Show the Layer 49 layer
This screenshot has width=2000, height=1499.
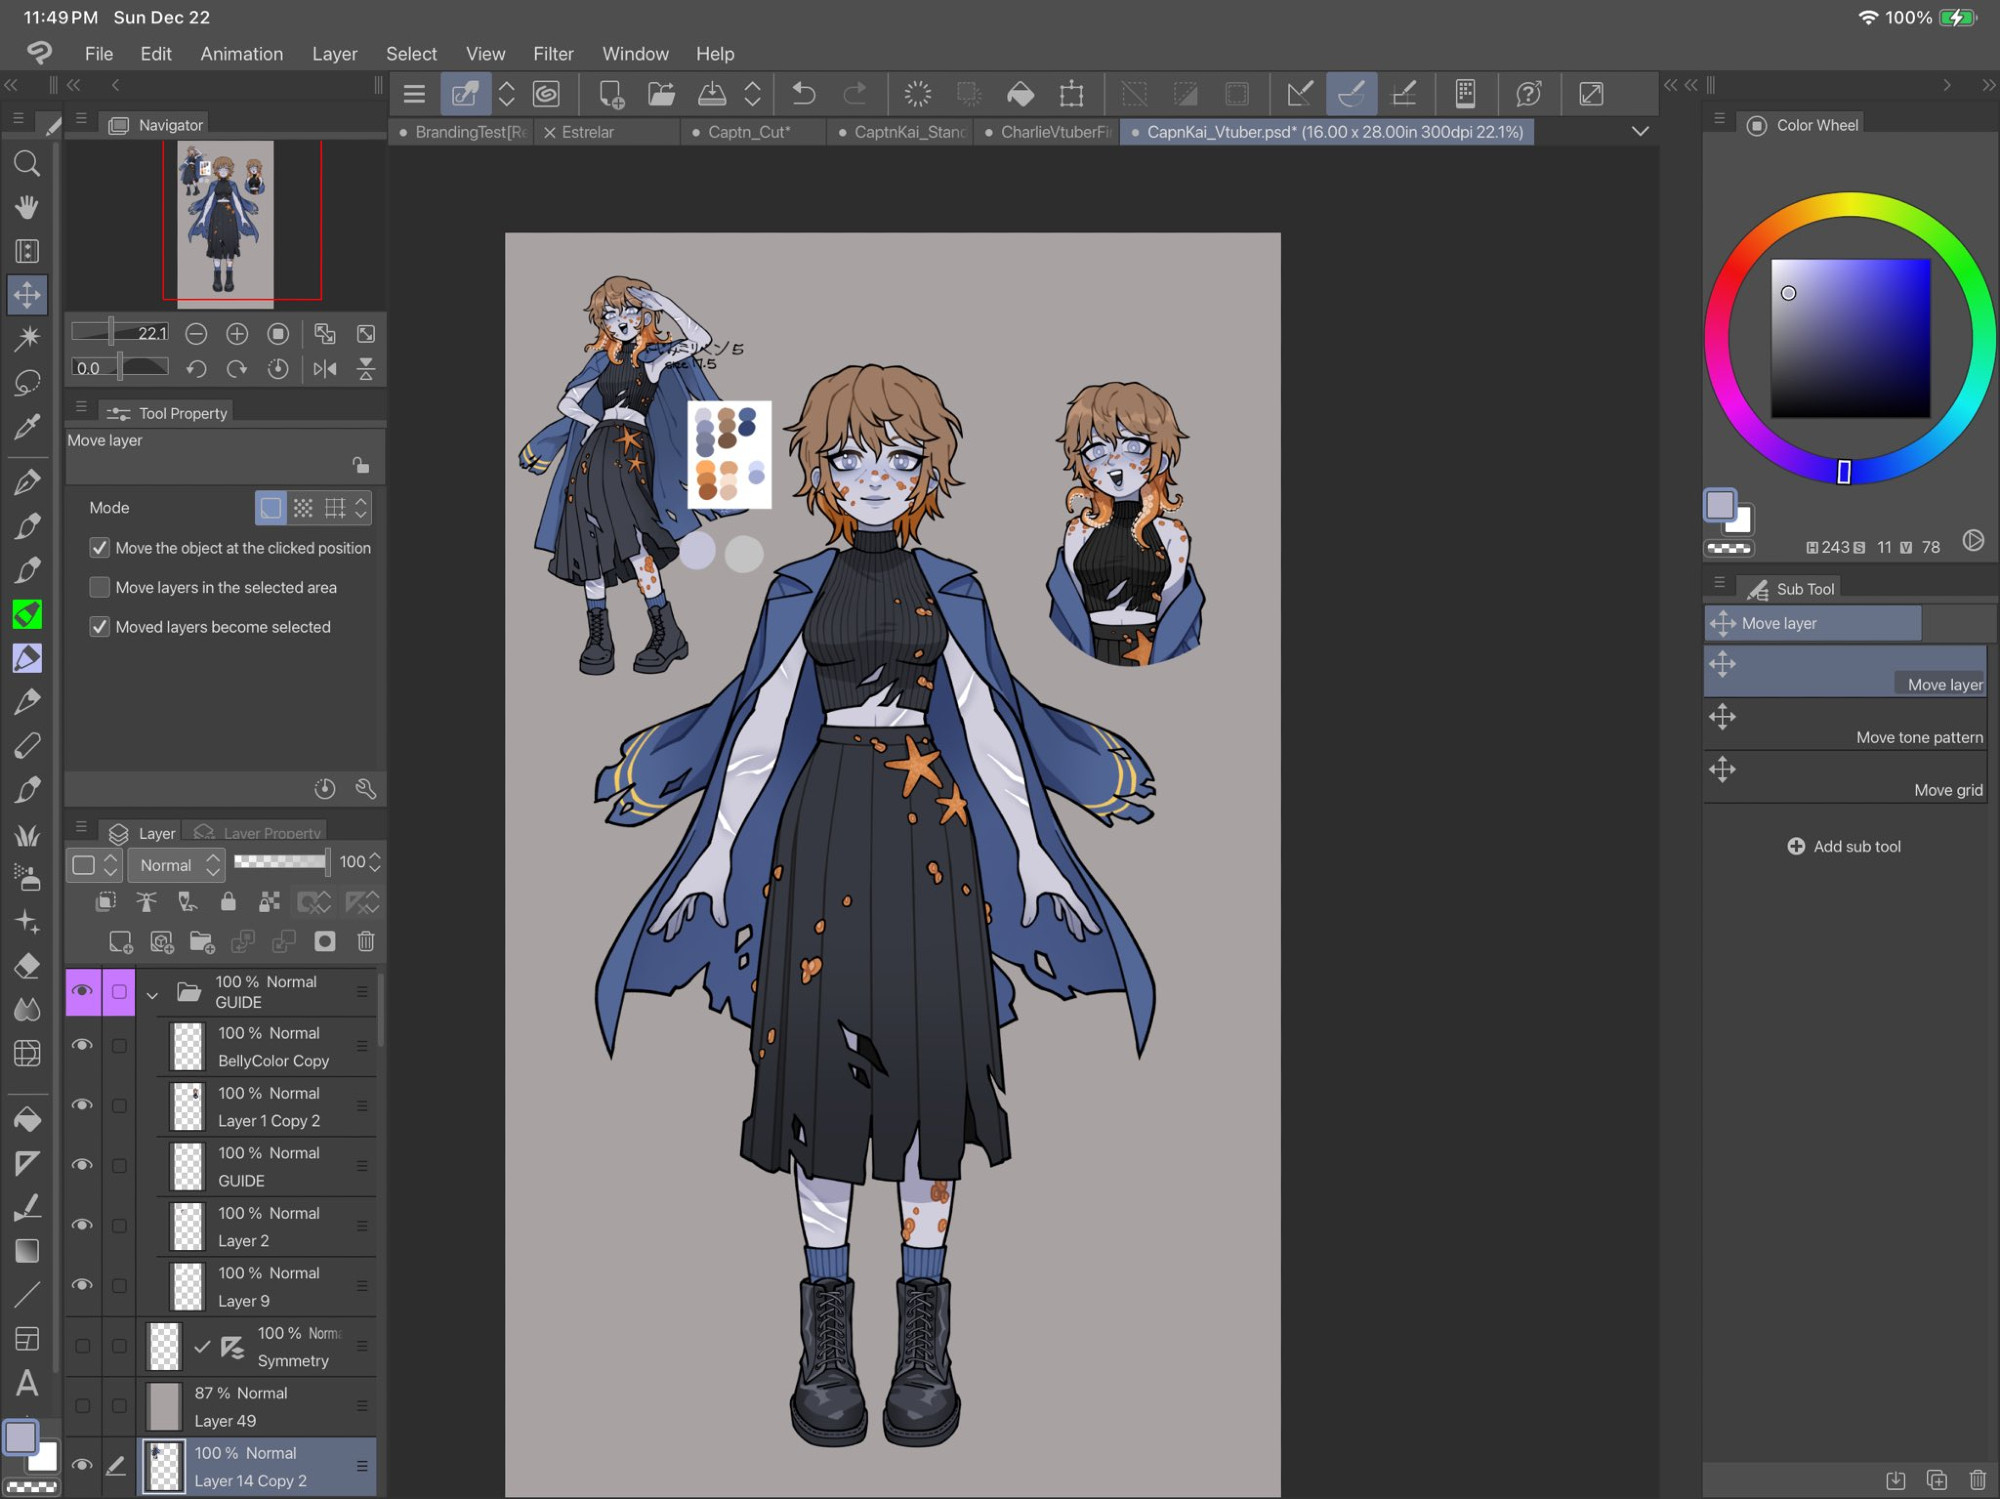(x=82, y=1406)
